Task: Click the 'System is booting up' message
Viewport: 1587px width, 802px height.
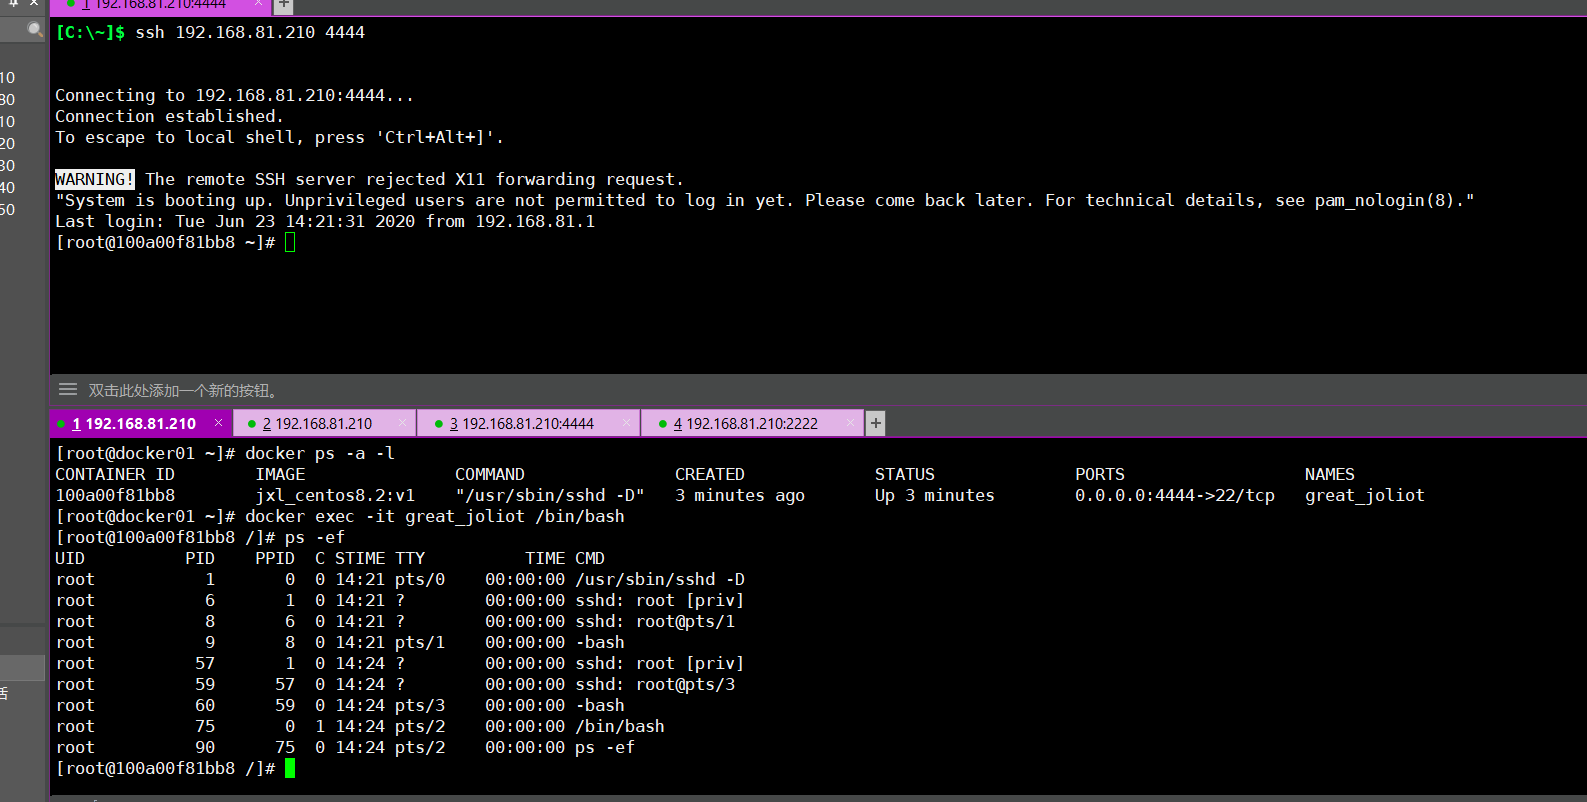Action: [765, 200]
